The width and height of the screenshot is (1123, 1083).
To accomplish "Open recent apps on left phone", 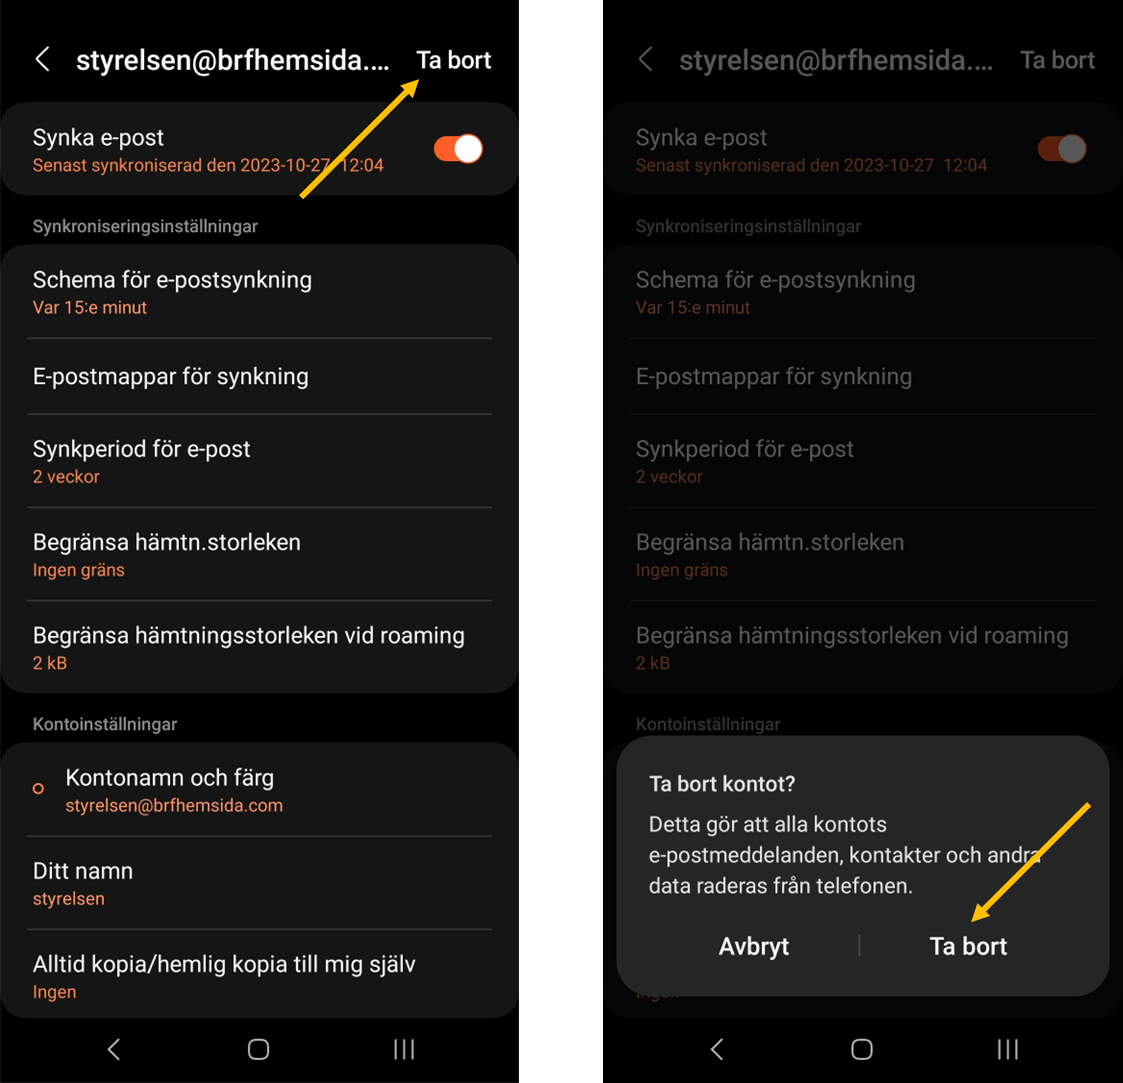I will (x=404, y=1049).
